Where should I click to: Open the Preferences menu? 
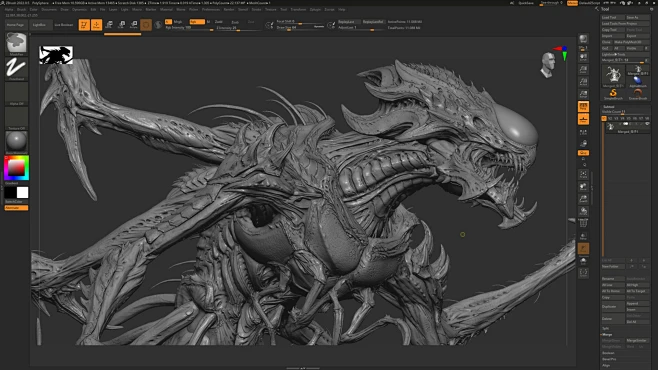coord(211,9)
